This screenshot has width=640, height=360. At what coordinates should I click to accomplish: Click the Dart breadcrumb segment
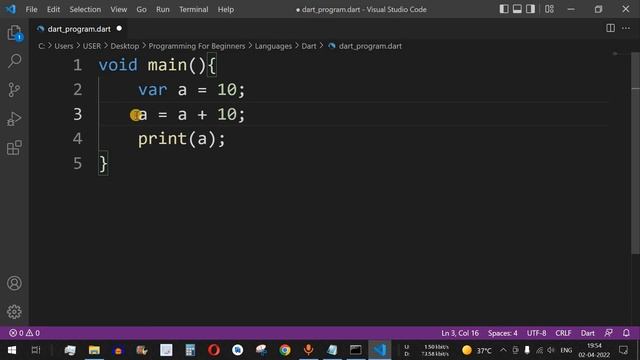pyautogui.click(x=309, y=46)
